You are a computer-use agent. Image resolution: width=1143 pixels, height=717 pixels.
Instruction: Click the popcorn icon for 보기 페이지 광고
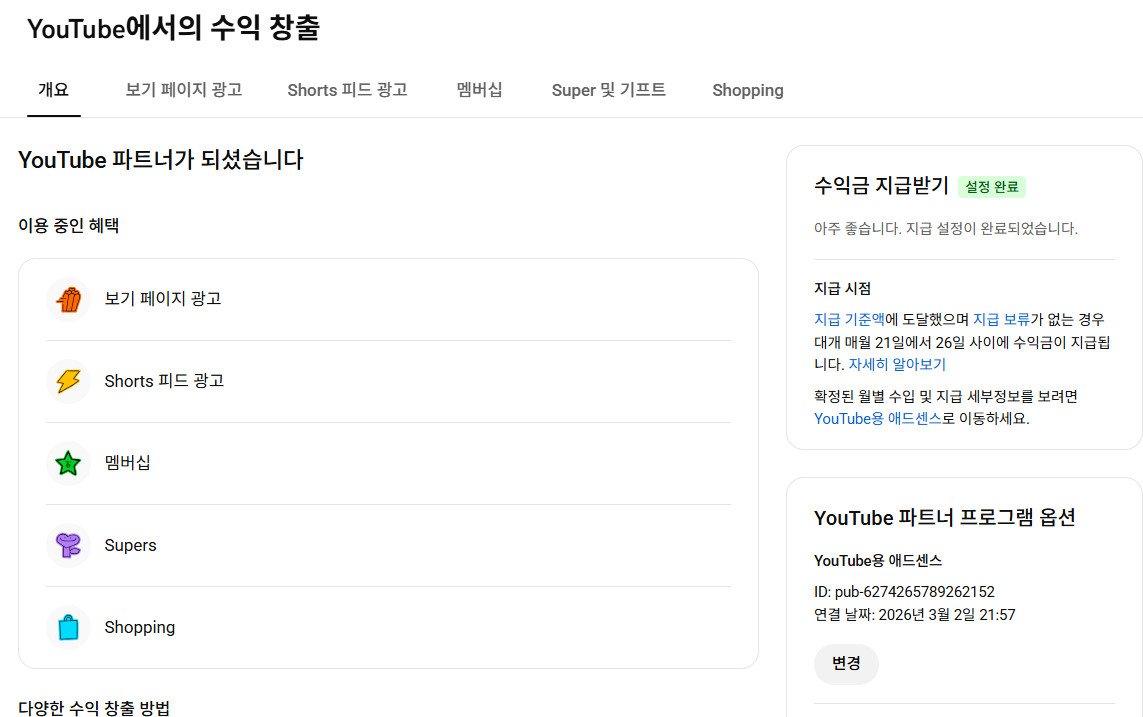[69, 299]
